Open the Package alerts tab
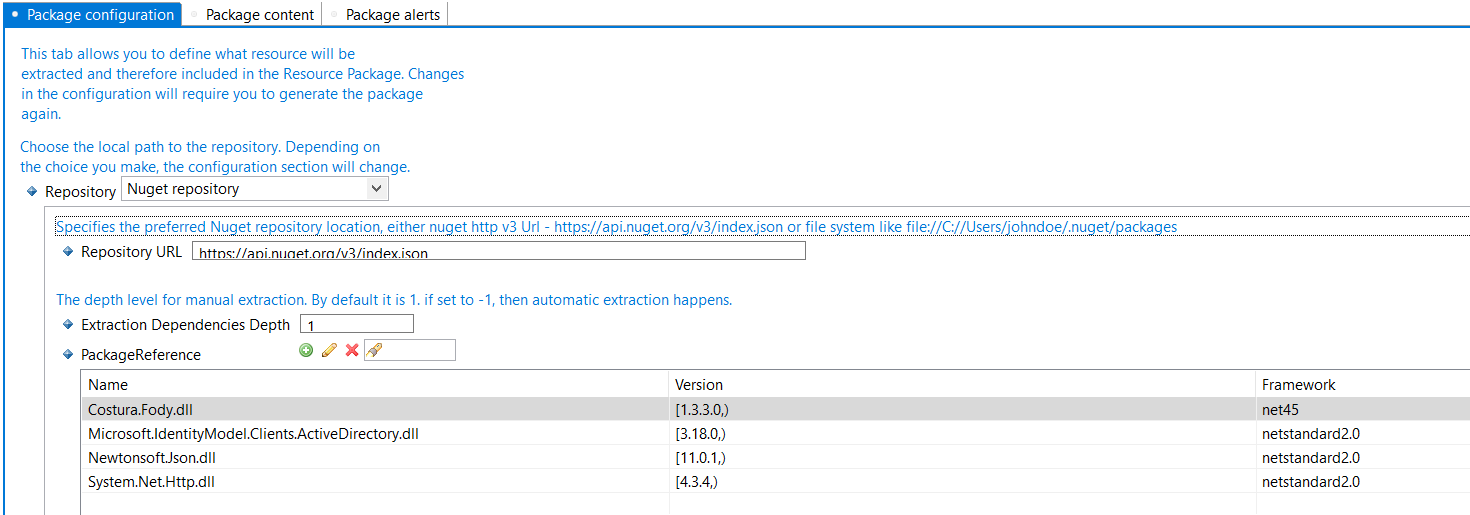The image size is (1470, 515). [x=393, y=15]
